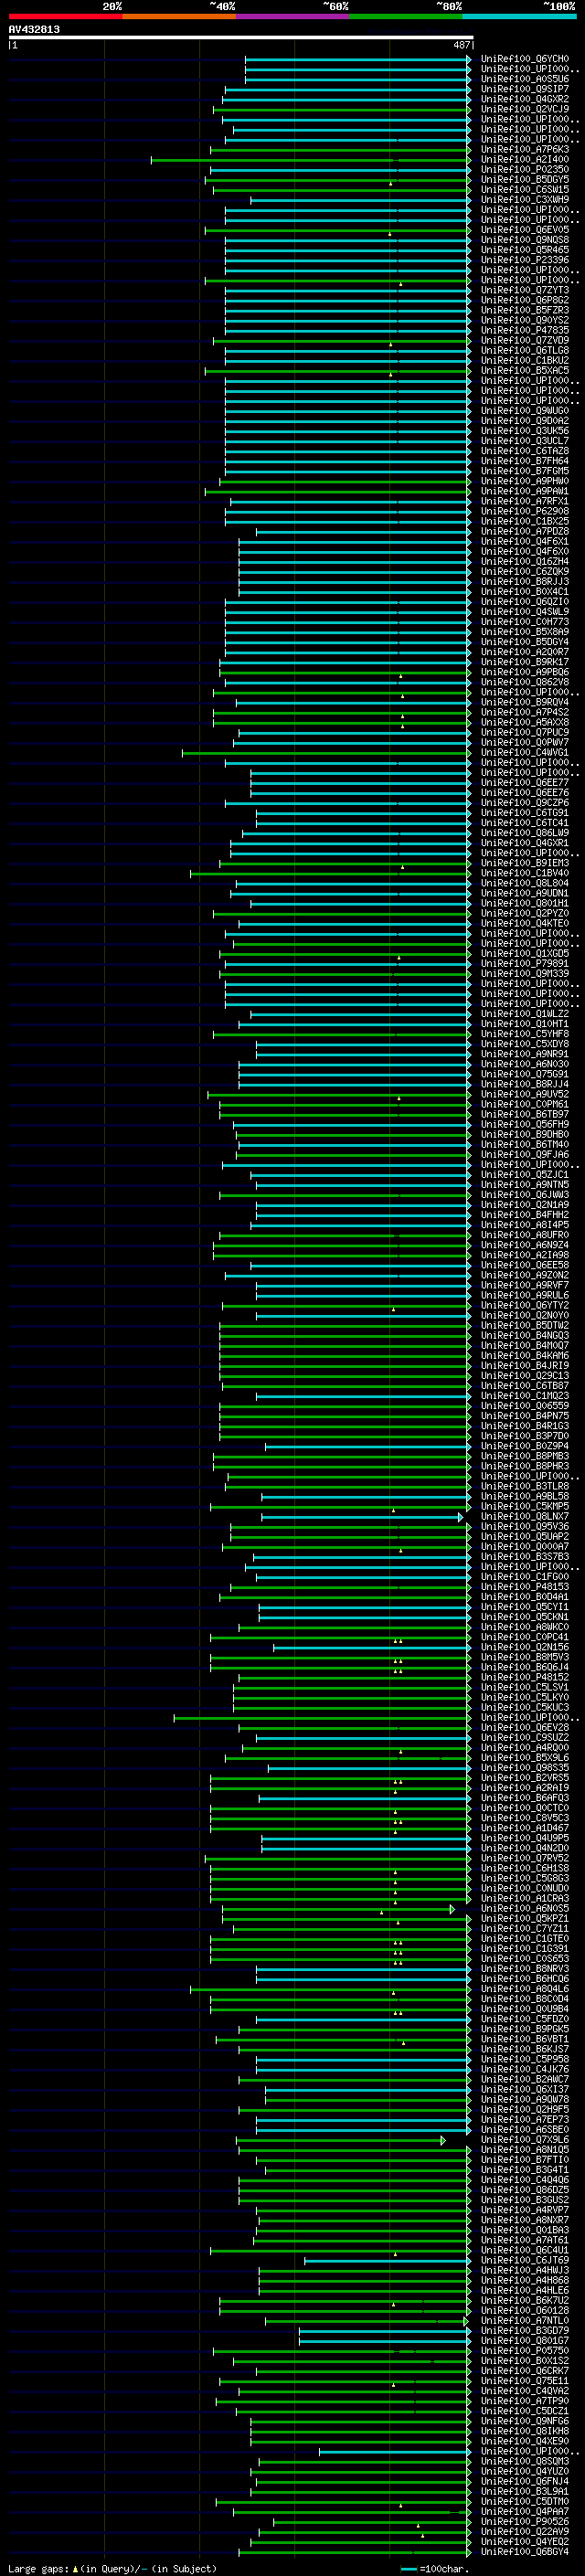
Task: Select the UniRef100_Q6TLG8 label
Action: [x=524, y=351]
